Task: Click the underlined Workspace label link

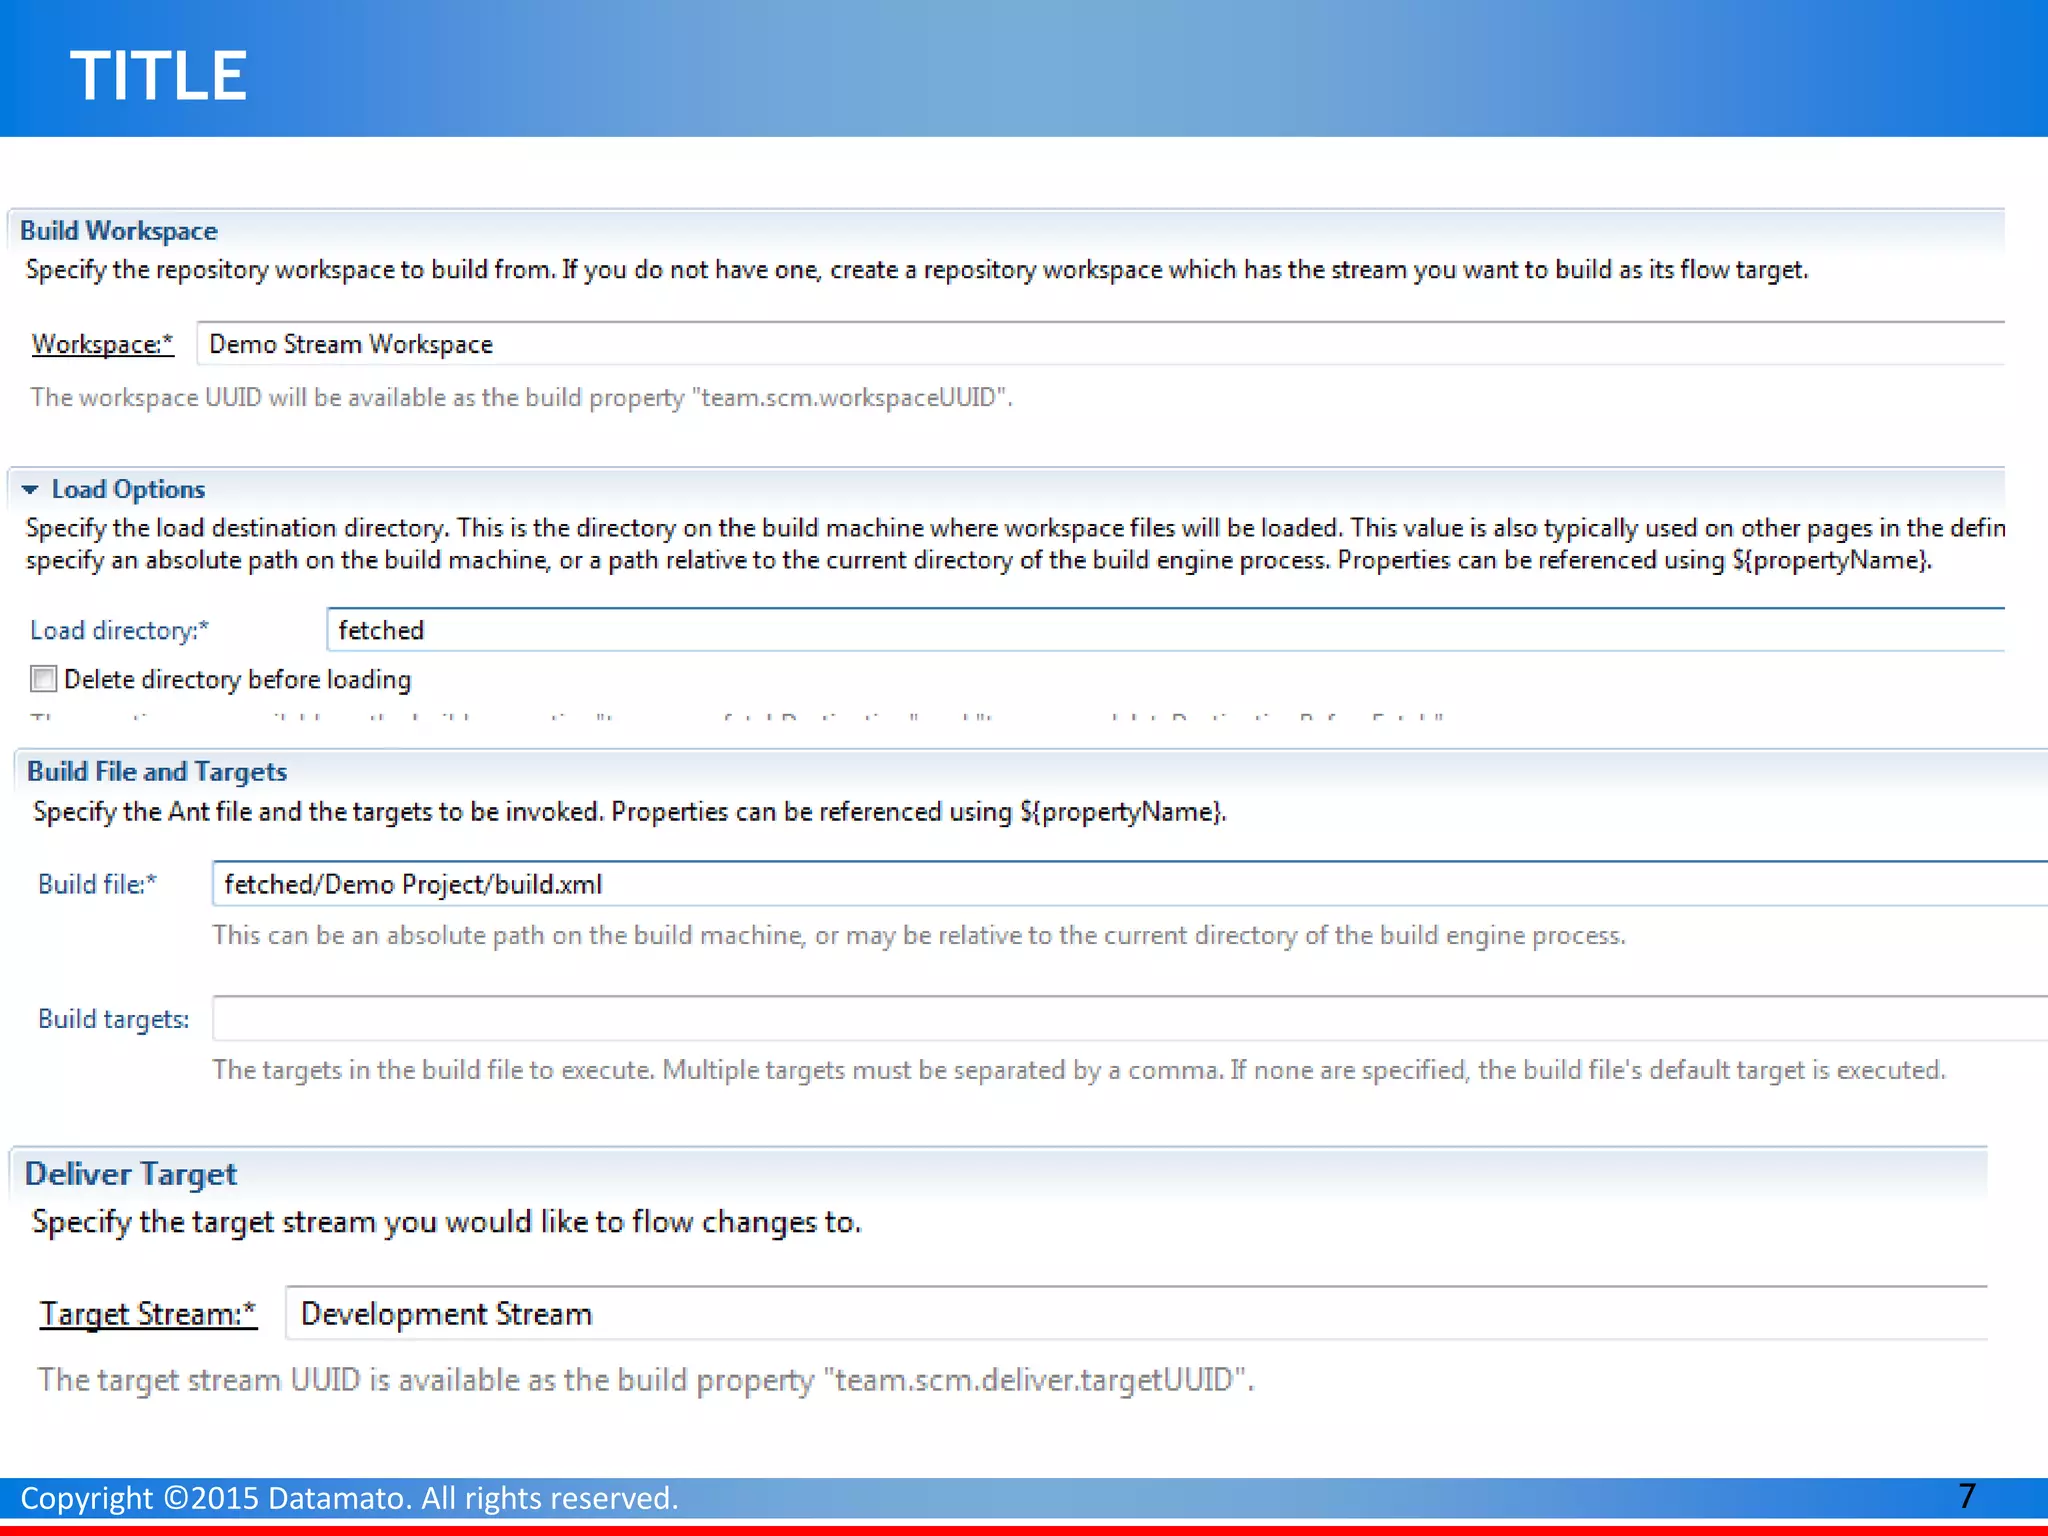Action: point(102,344)
